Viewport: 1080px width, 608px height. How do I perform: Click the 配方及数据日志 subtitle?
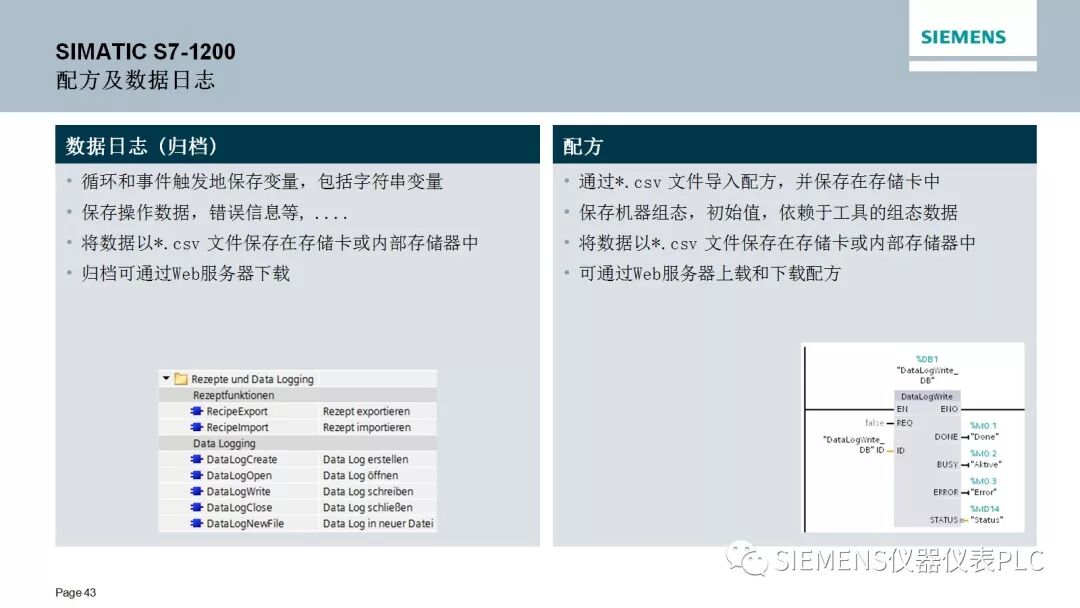point(136,80)
